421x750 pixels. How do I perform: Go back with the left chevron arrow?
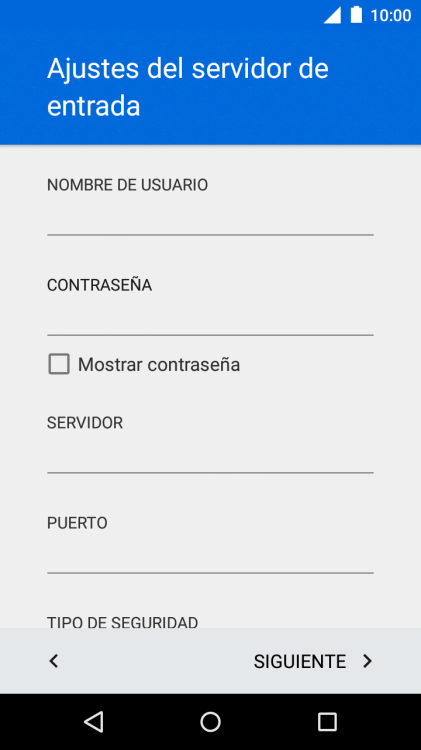[x=54, y=661]
